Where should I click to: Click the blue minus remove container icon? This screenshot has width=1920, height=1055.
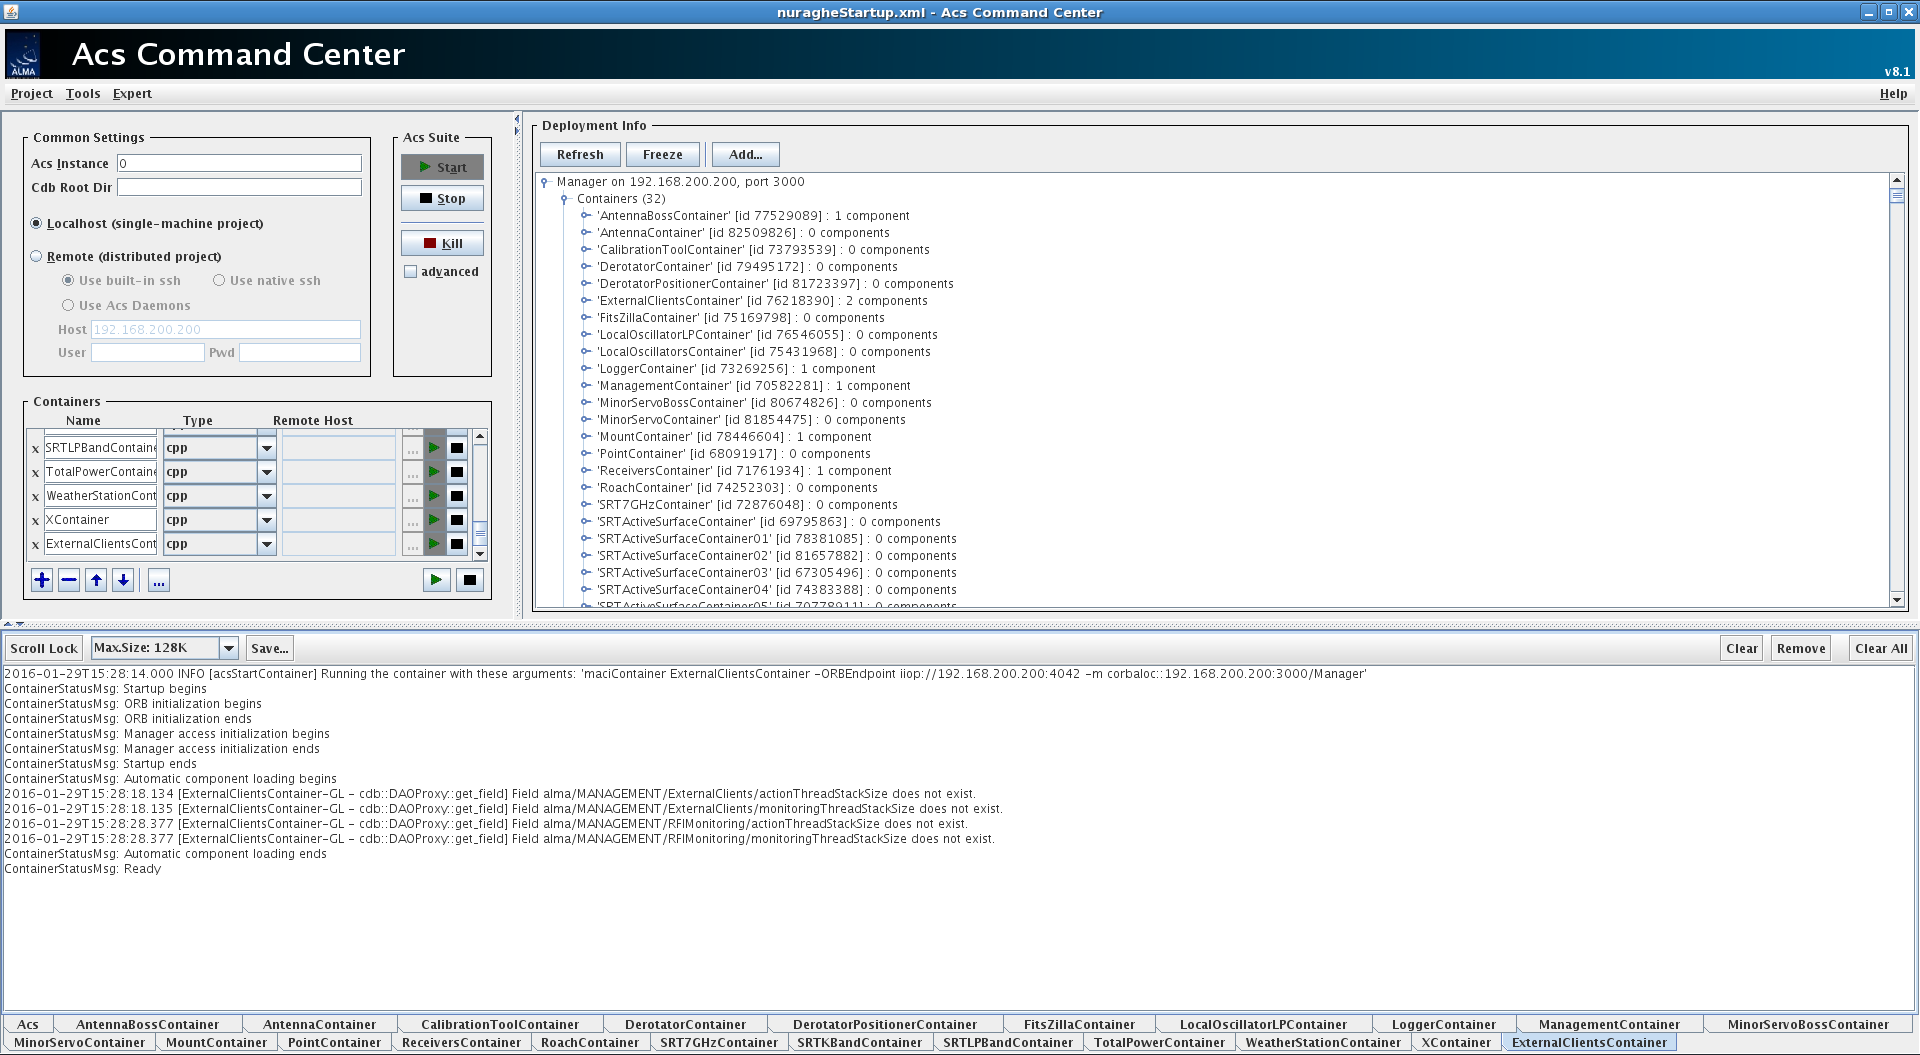[69, 580]
